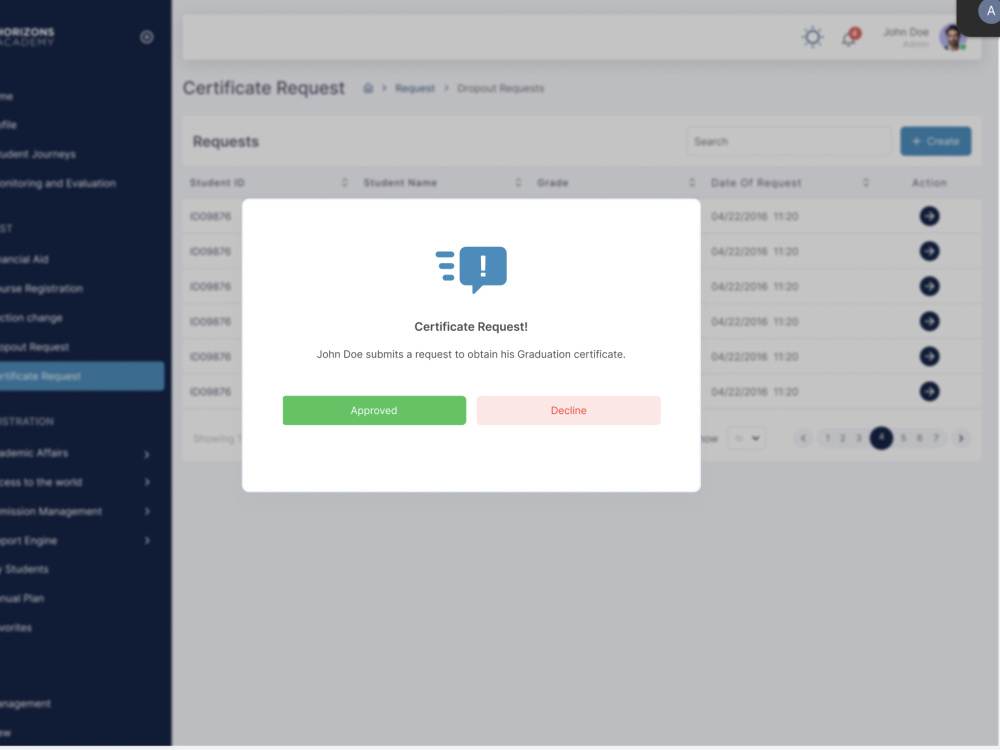Screen dimensions: 1000x750
Task: Open Favorites sidebar item
Action: coord(16,628)
